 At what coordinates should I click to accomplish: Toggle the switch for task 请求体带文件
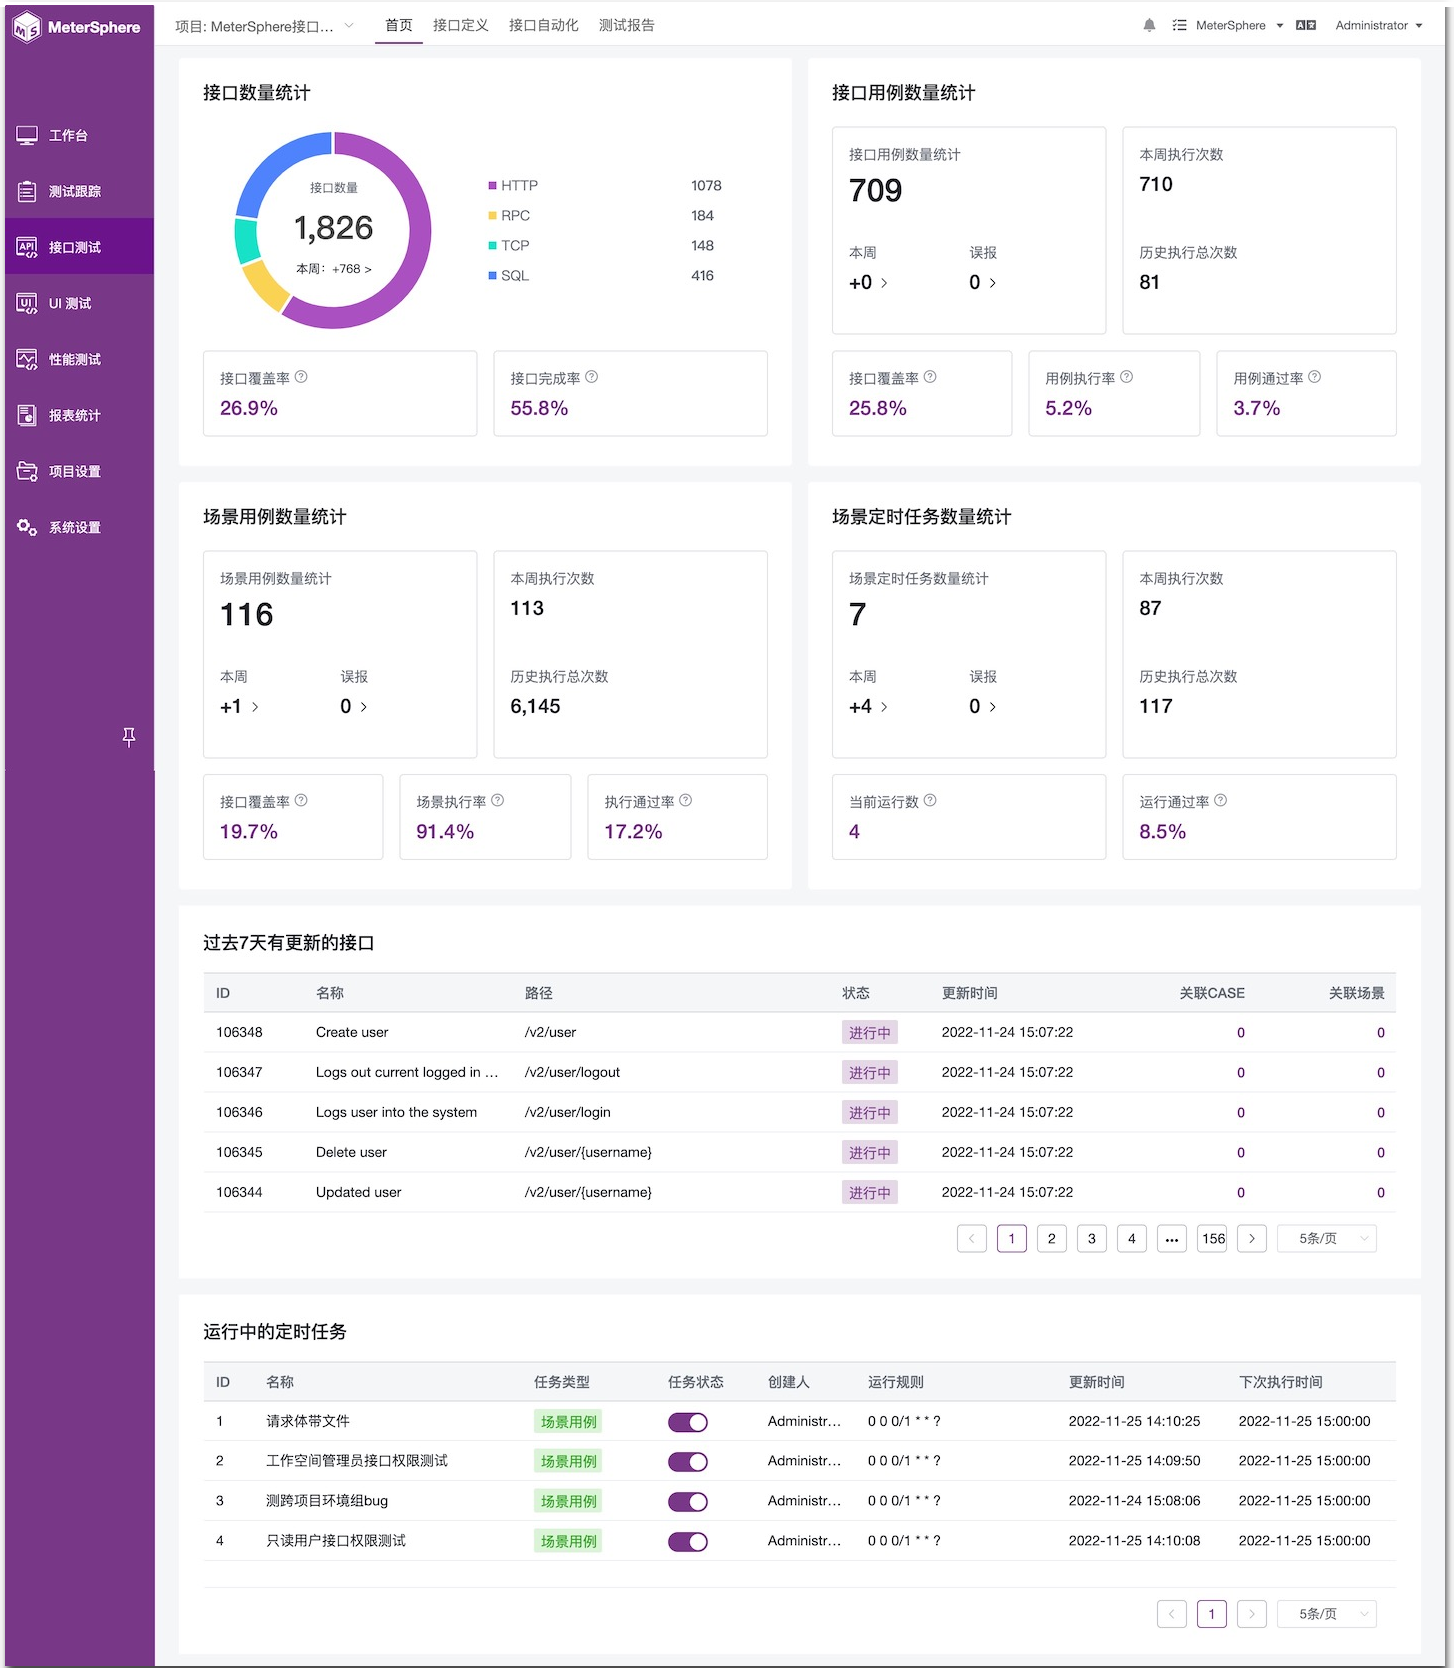[x=688, y=1422]
